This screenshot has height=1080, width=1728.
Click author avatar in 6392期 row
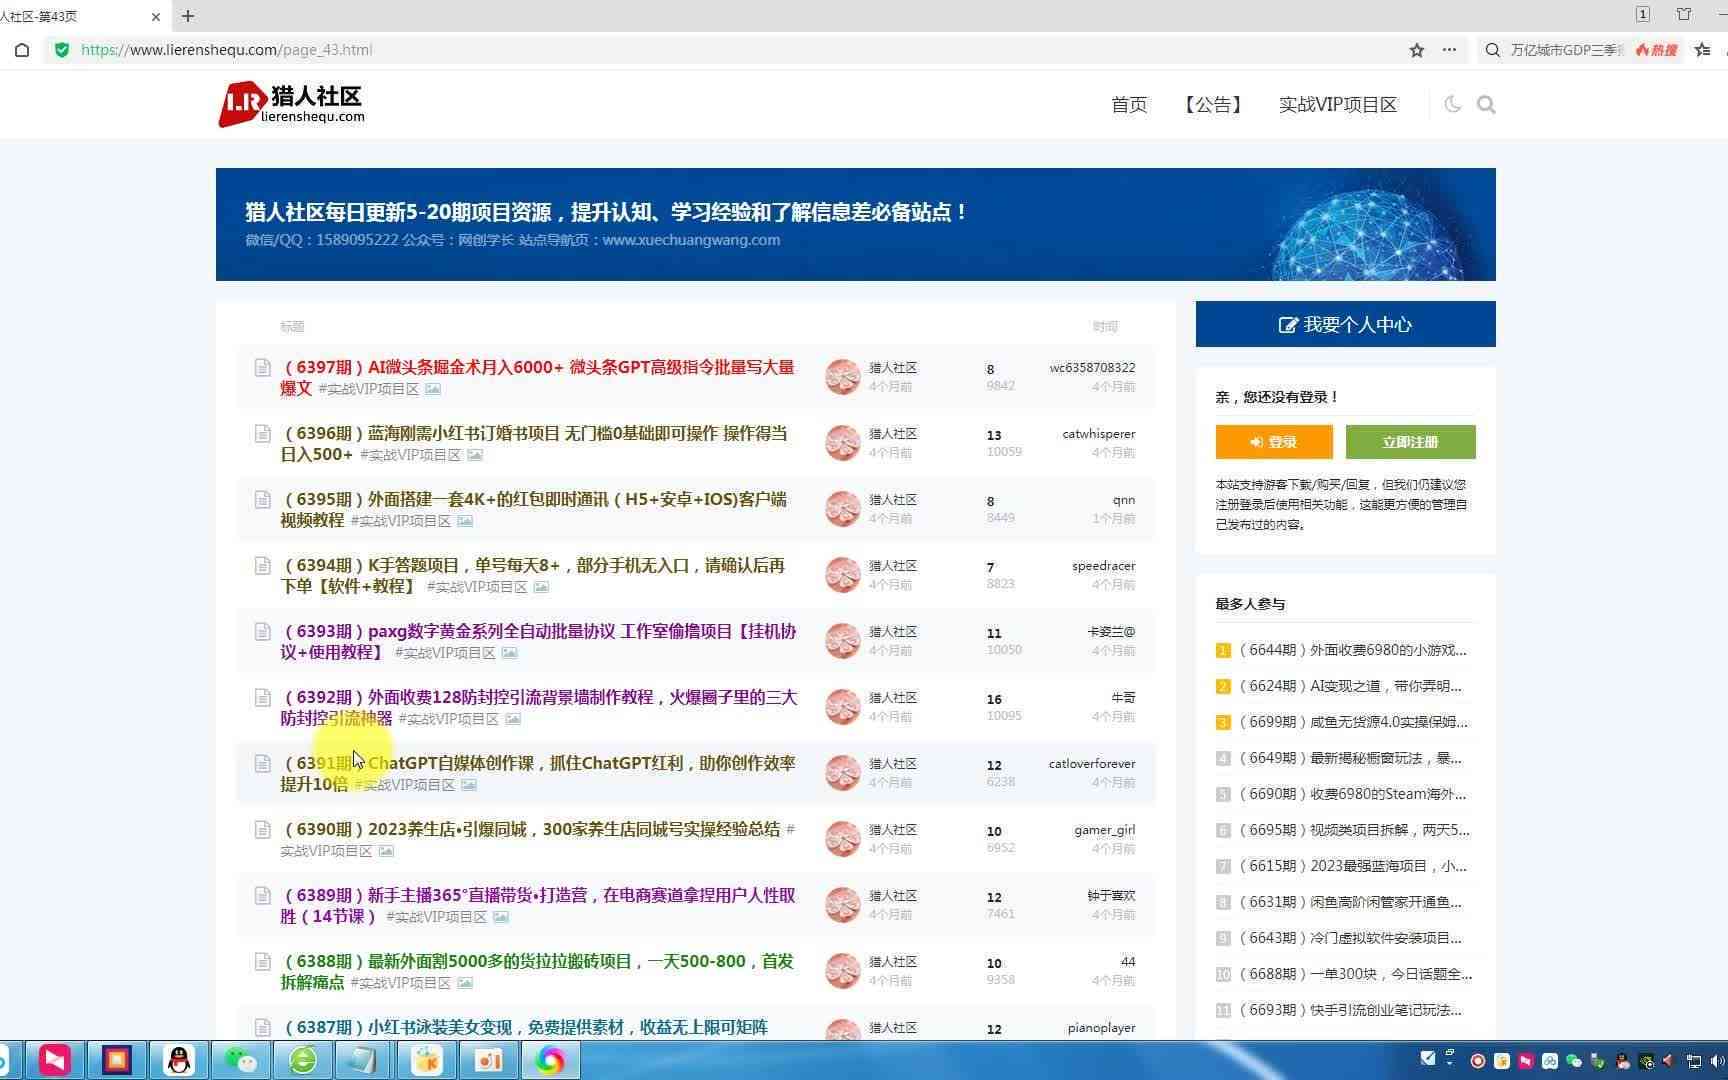click(843, 706)
